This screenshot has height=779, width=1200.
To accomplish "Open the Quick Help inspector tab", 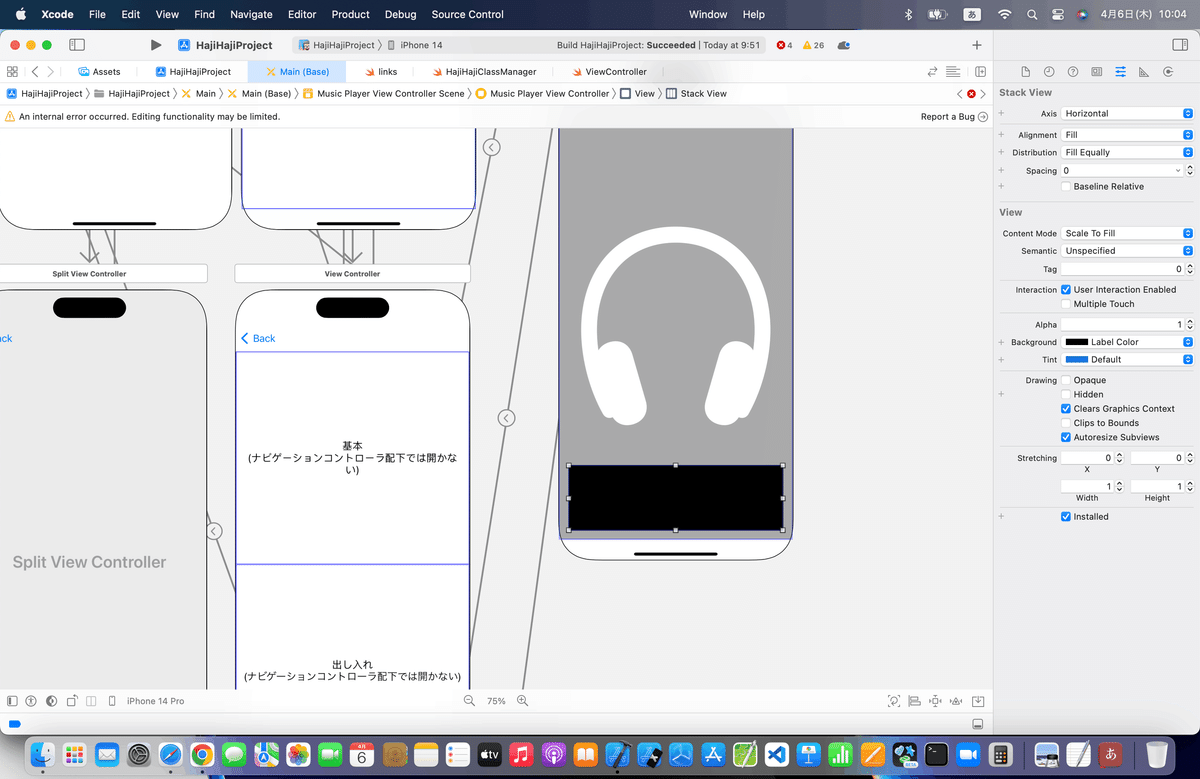I will click(1073, 72).
